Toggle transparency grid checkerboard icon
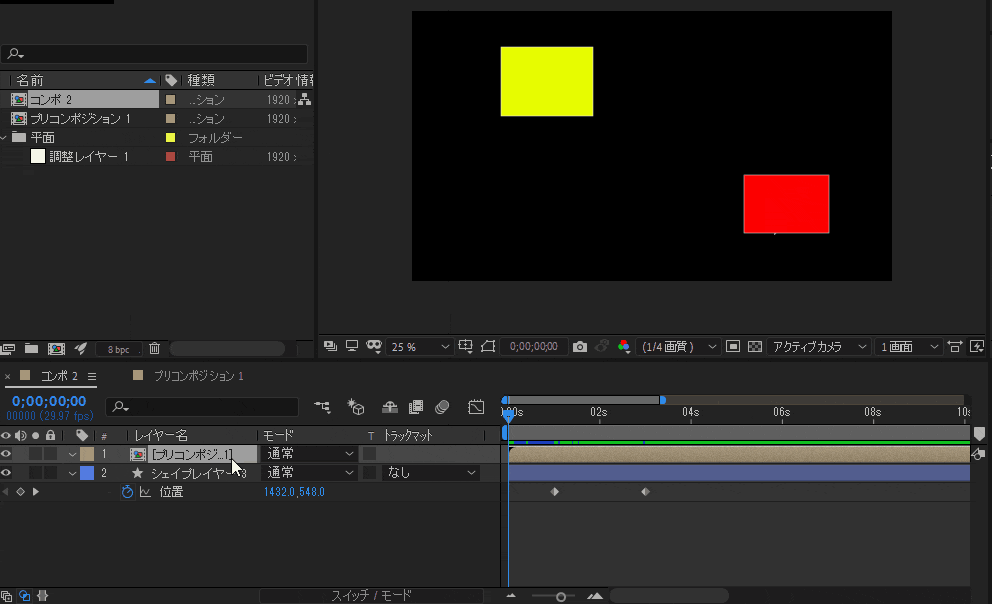Viewport: 992px width, 604px height. point(755,346)
